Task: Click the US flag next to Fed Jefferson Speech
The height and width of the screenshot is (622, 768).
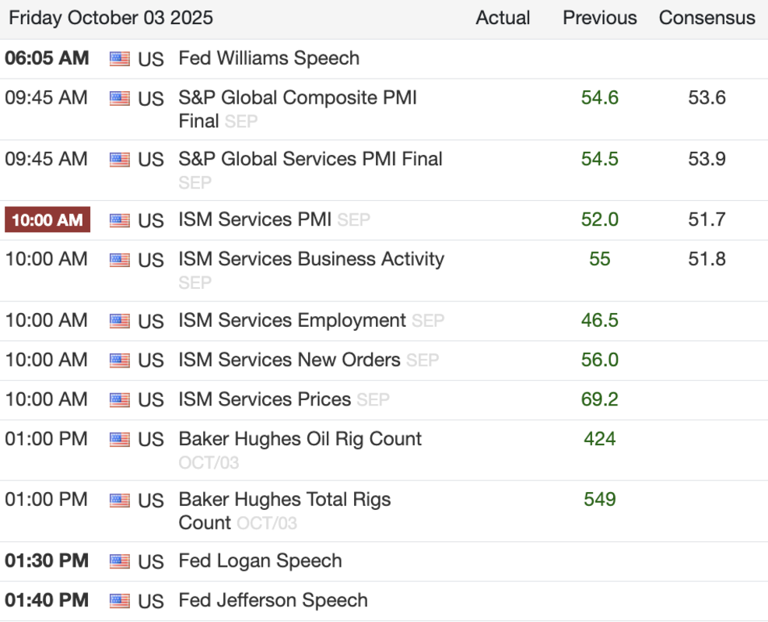Action: tap(120, 601)
